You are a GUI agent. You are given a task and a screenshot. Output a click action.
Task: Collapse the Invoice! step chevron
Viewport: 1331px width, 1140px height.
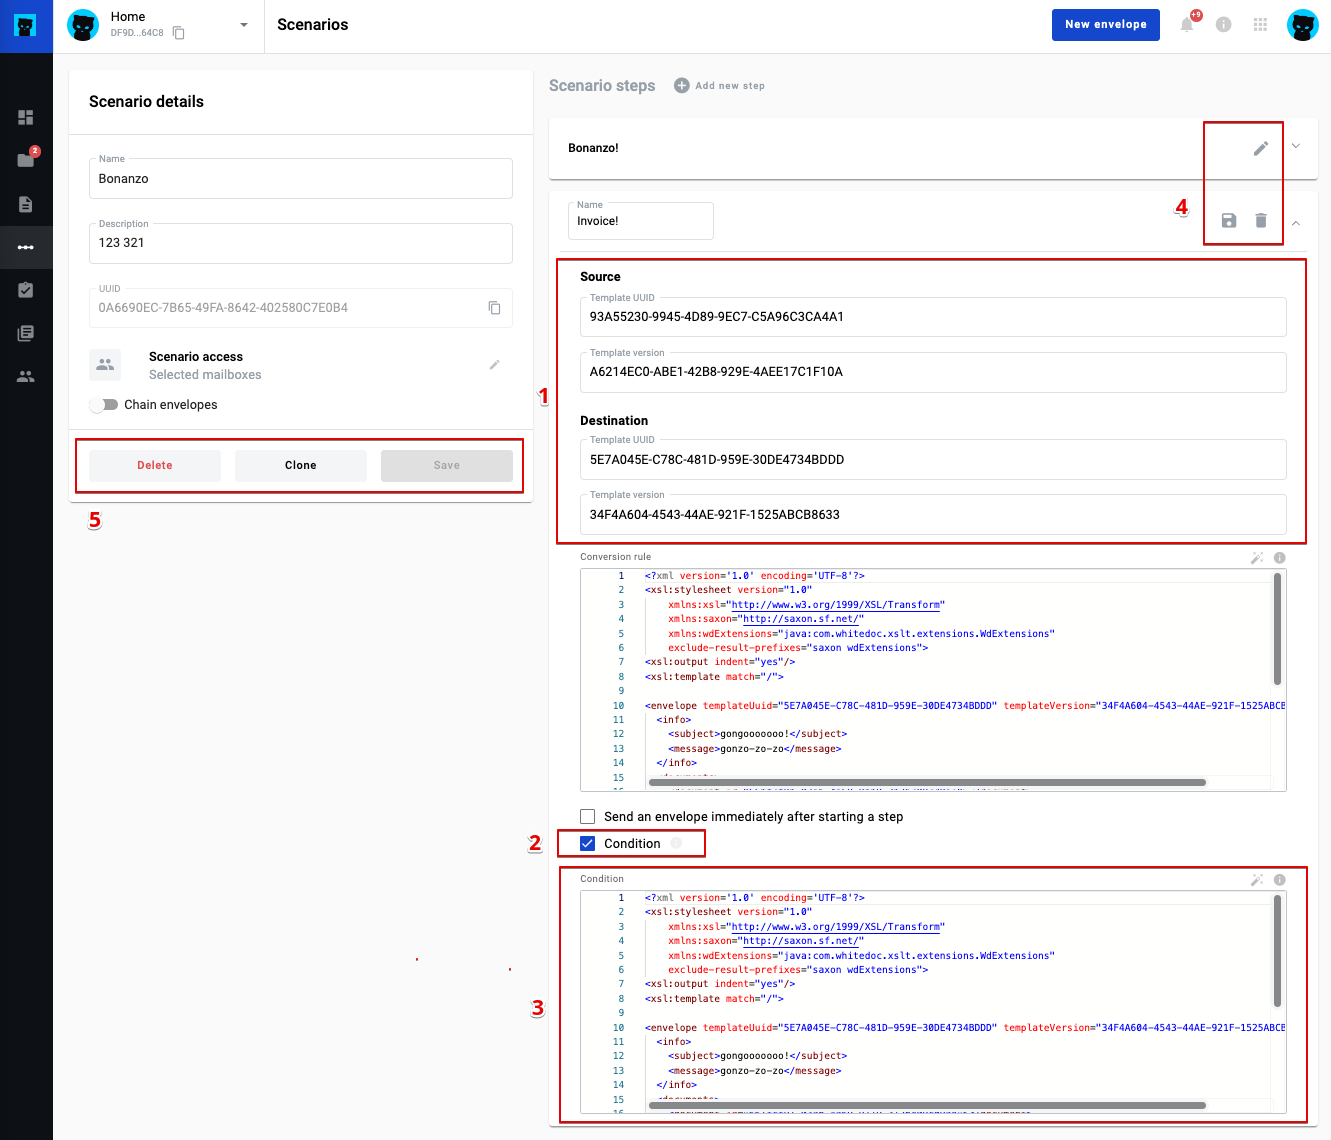1296,223
